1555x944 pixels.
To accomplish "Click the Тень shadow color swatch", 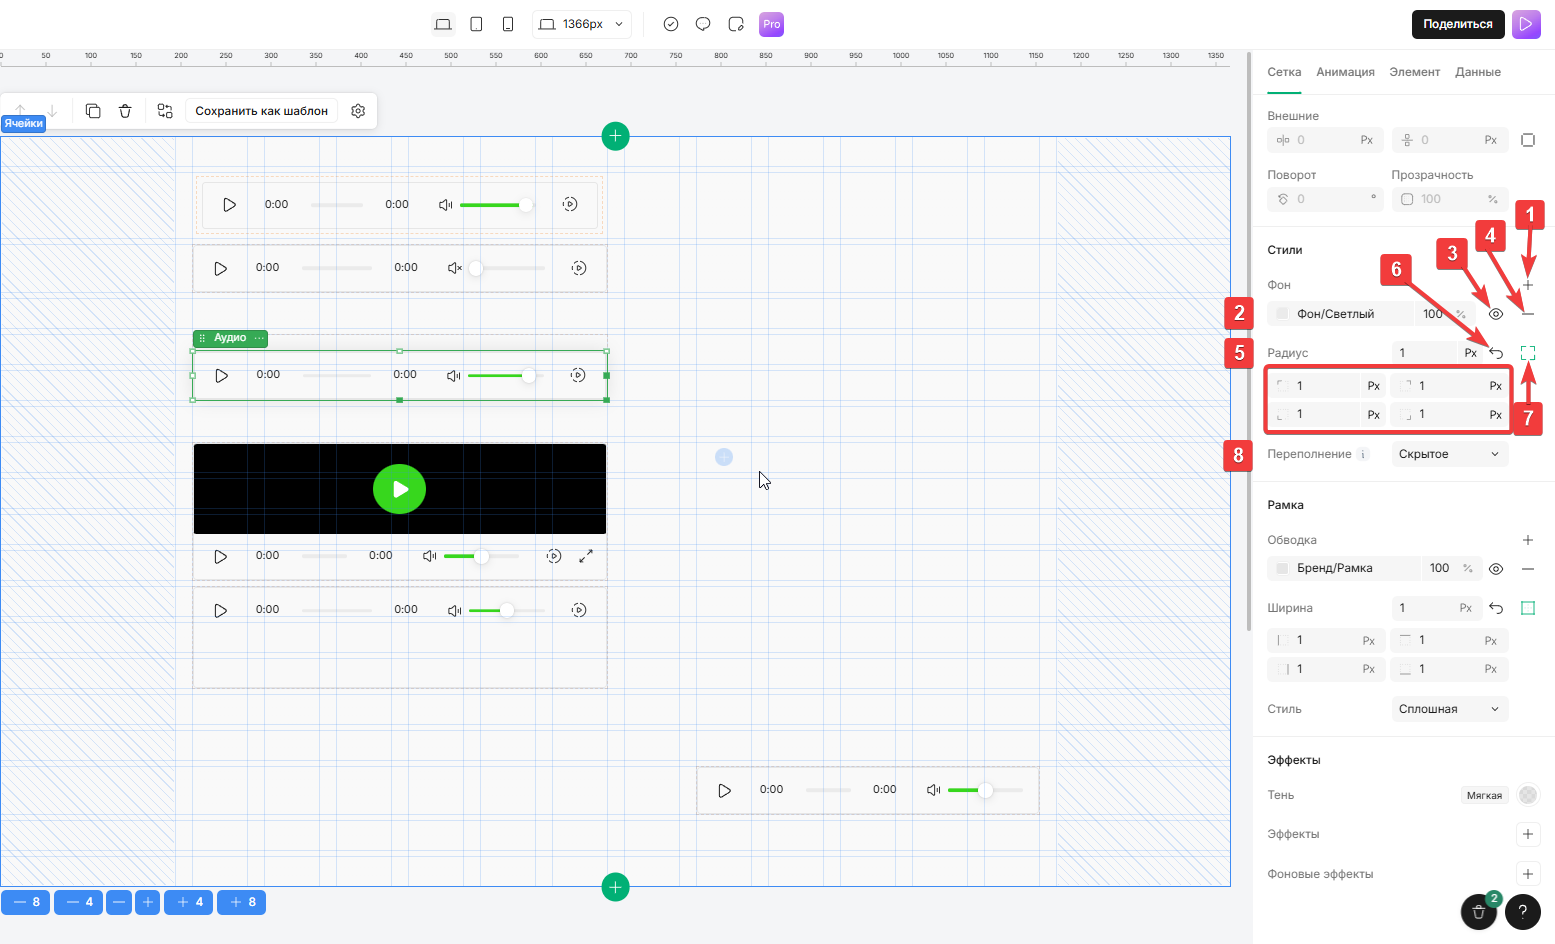I will point(1527,795).
